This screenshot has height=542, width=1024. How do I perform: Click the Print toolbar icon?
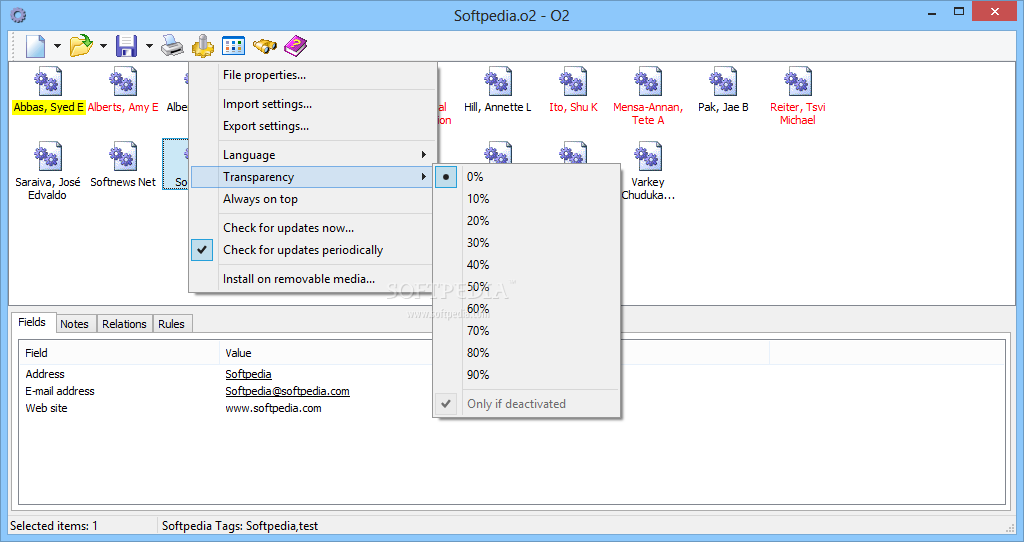coord(172,46)
